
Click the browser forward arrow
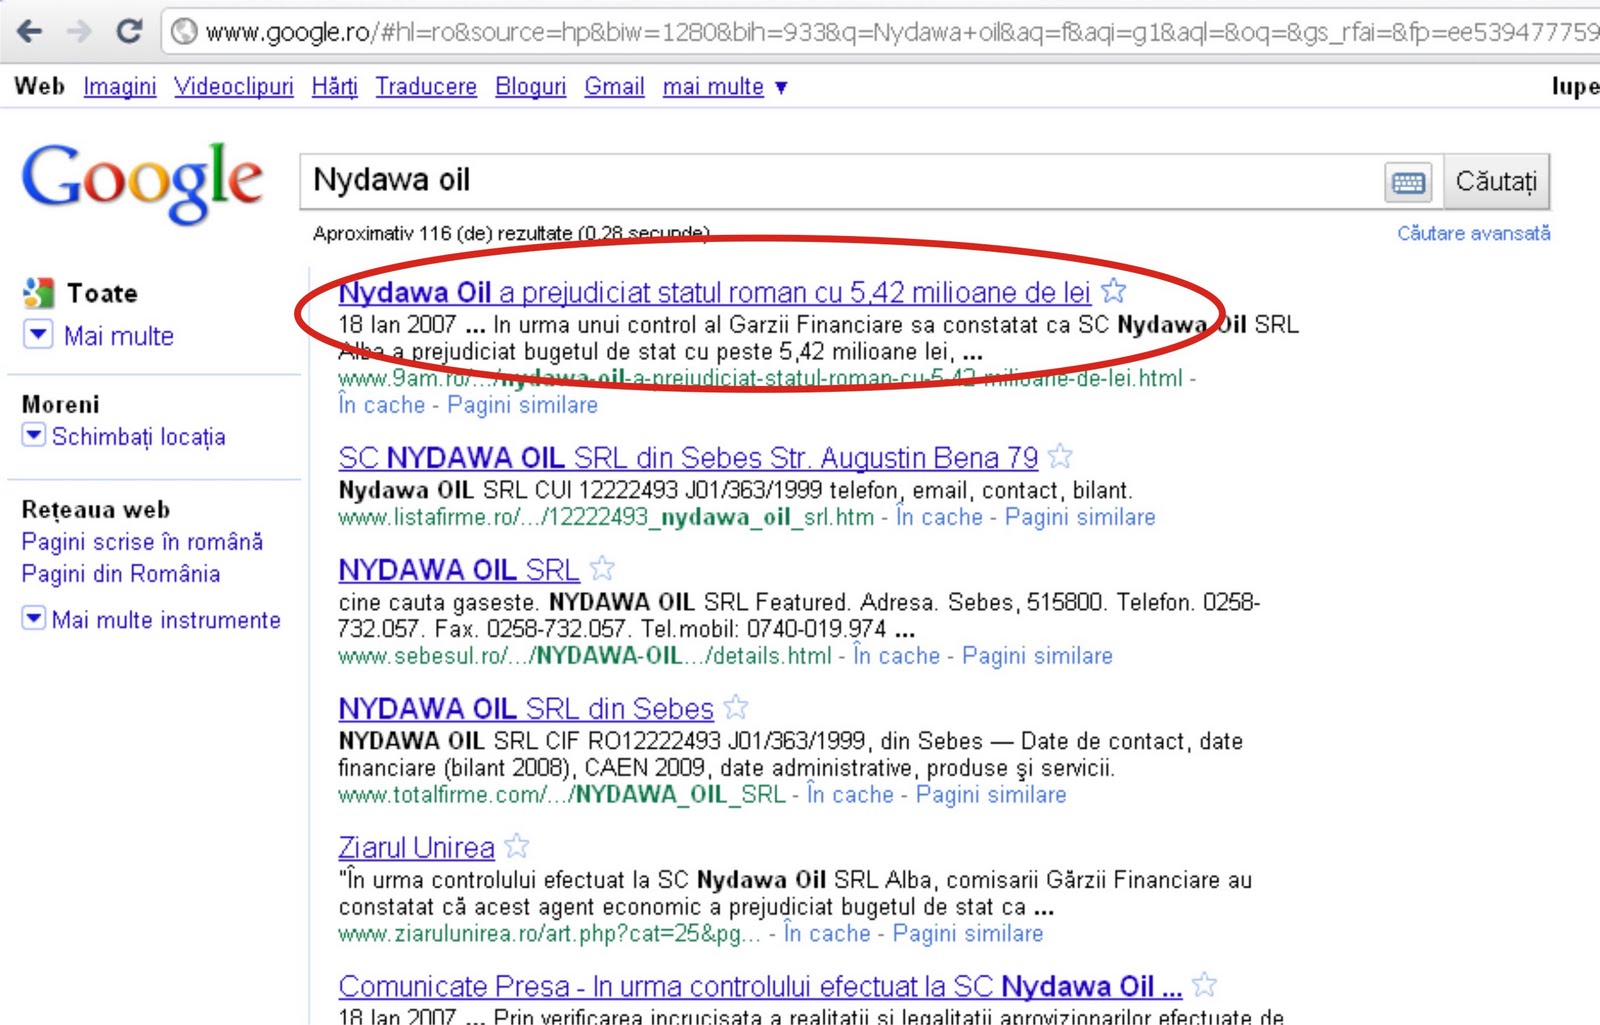[x=78, y=31]
